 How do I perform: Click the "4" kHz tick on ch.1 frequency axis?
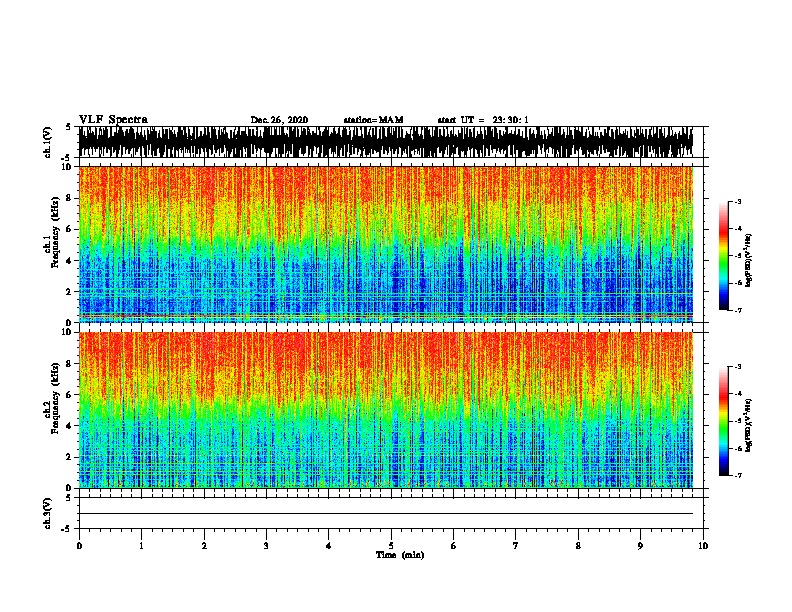[x=71, y=261]
